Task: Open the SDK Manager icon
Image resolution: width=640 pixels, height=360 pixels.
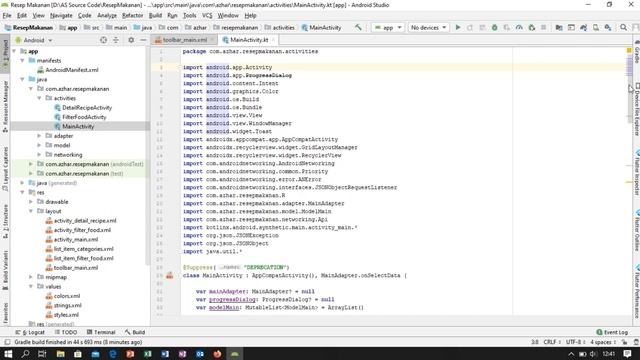Action: 608,27
